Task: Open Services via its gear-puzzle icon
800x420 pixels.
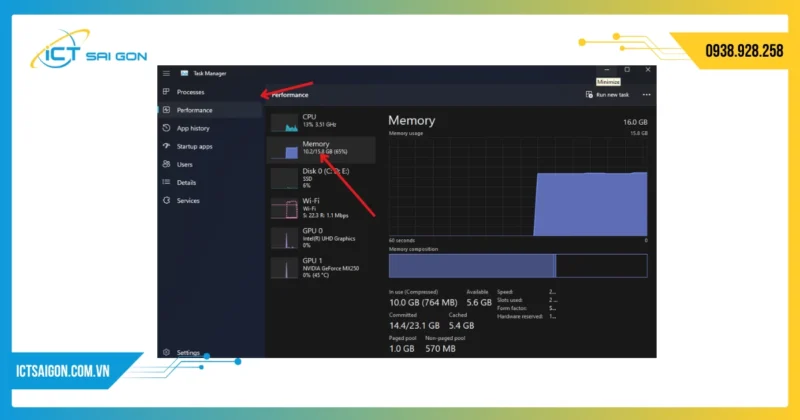Action: tap(166, 200)
